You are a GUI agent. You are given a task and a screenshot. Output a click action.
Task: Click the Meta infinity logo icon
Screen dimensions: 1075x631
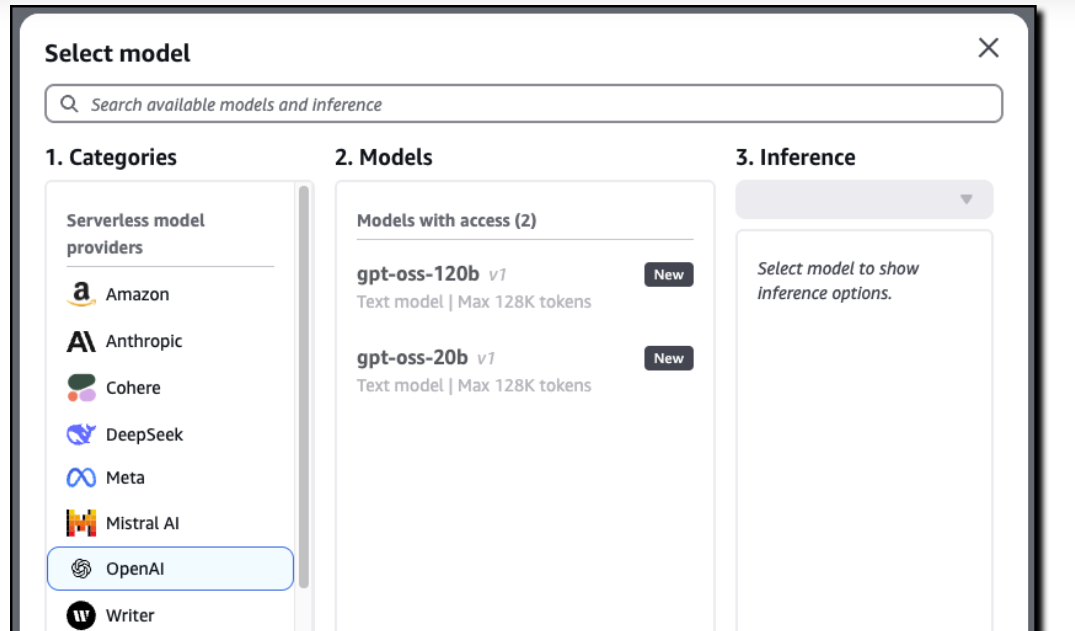coord(81,478)
